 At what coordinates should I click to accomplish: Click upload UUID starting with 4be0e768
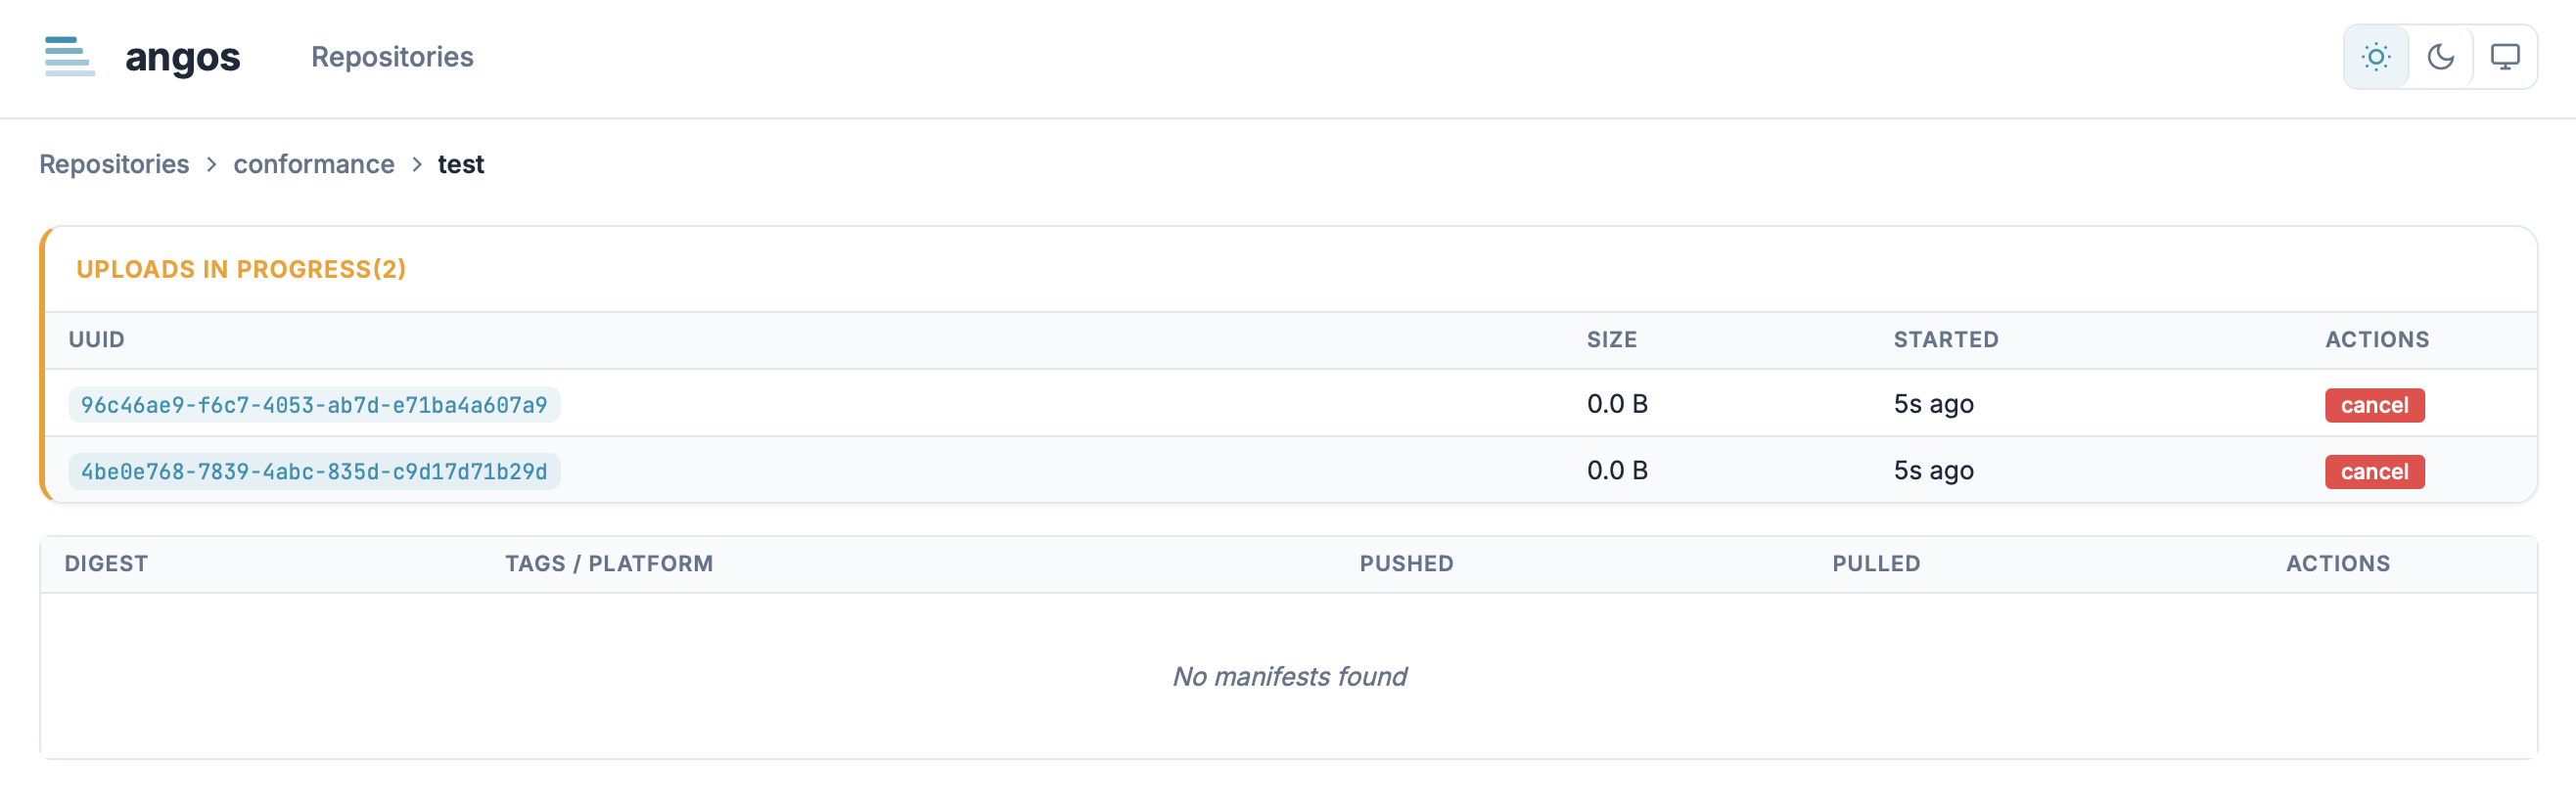click(x=314, y=472)
